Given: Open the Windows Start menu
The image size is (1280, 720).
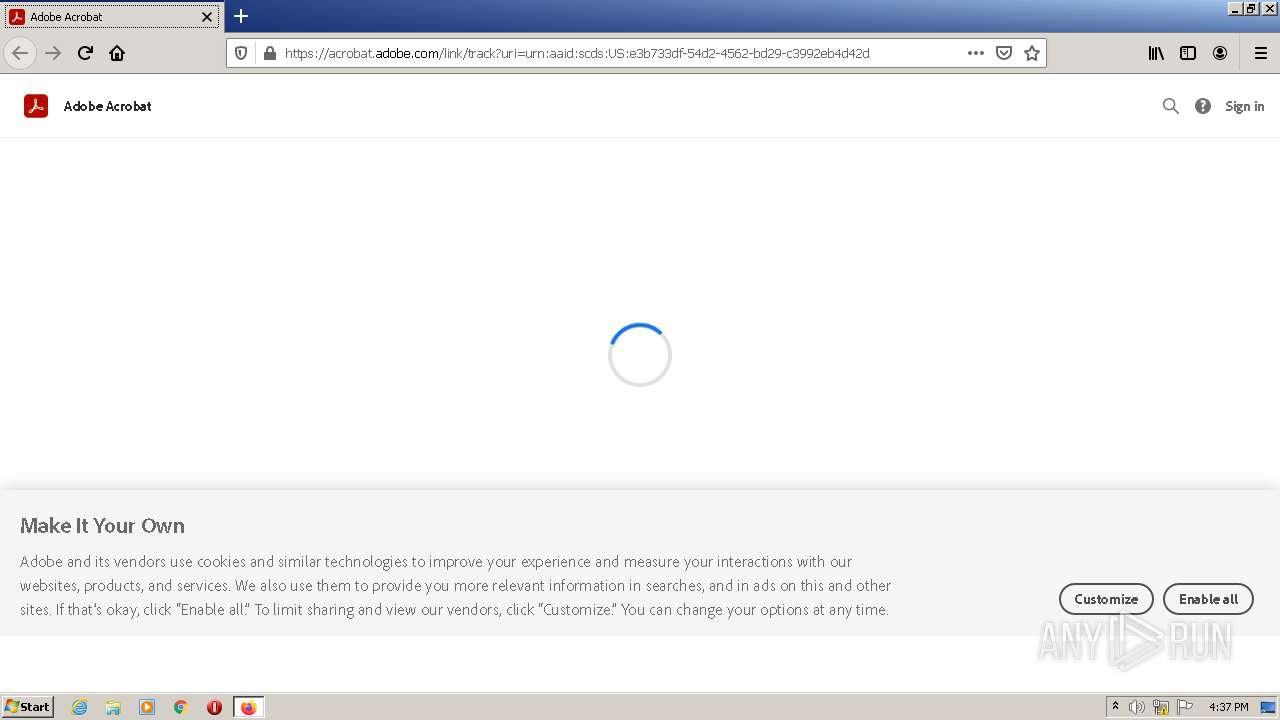Looking at the screenshot, I should [28, 707].
